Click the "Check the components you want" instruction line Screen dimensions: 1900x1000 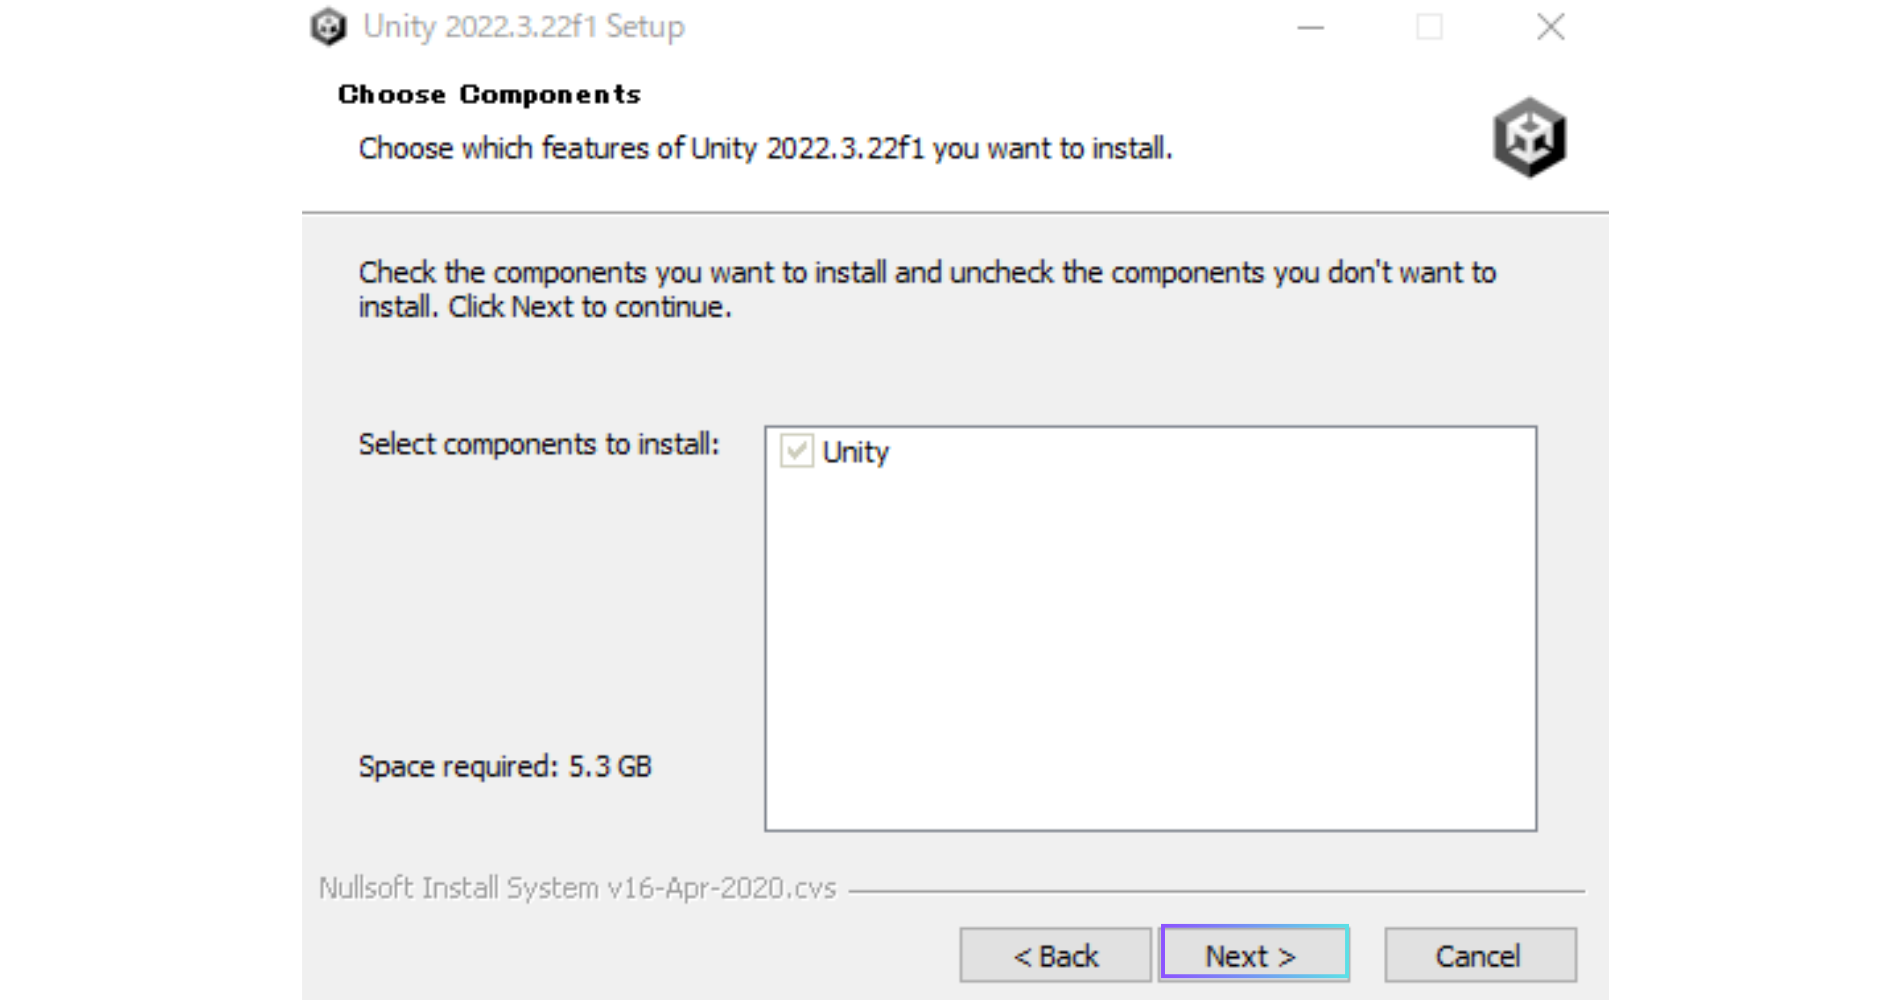pos(926,272)
